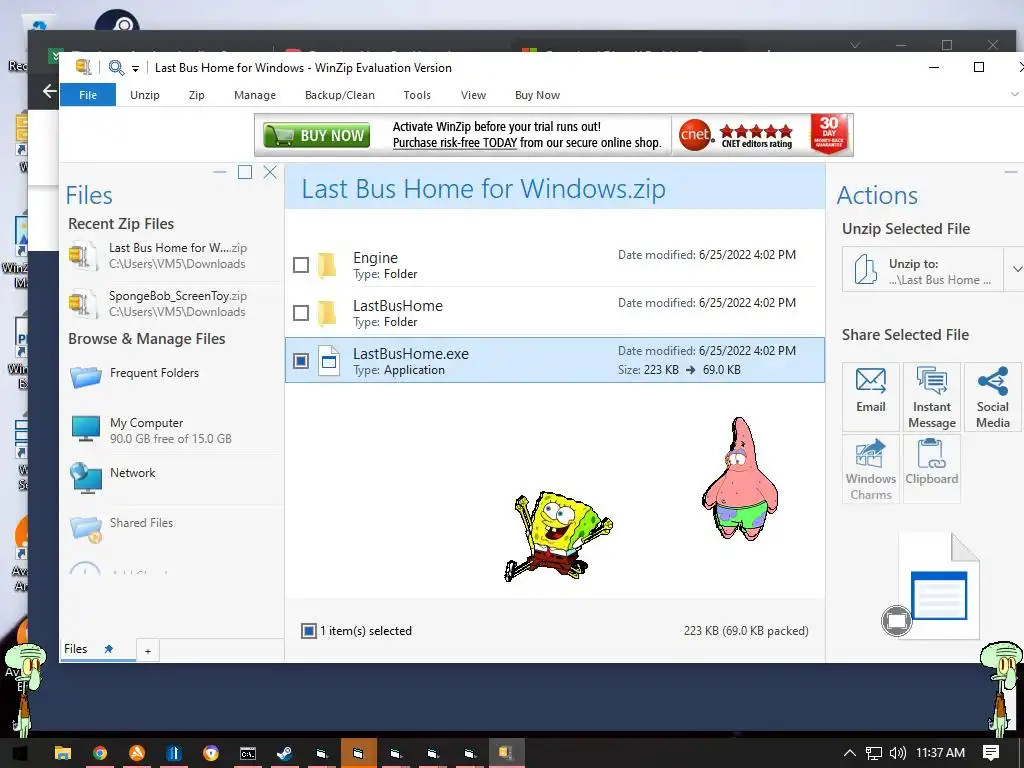Open the Backup/Clean ribbon tab
1024x768 pixels.
click(x=340, y=95)
